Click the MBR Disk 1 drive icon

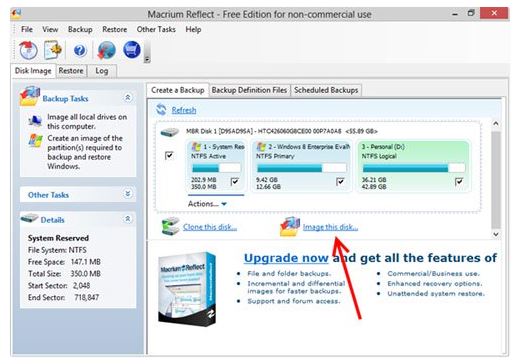pyautogui.click(x=170, y=132)
